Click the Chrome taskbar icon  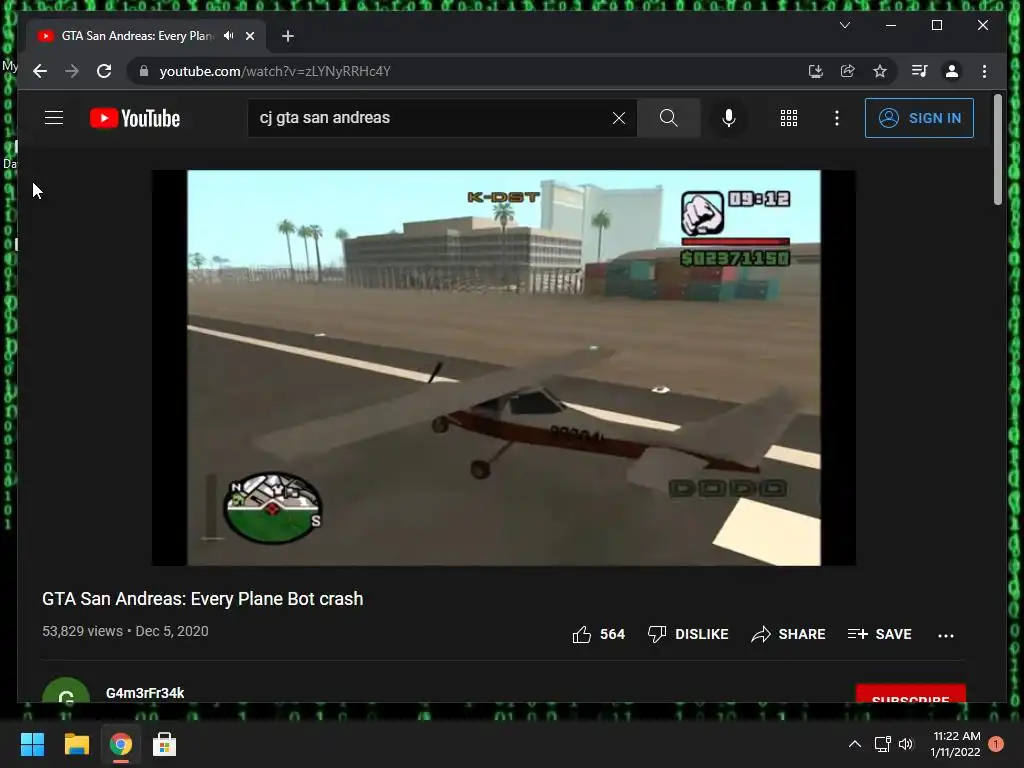coord(121,744)
